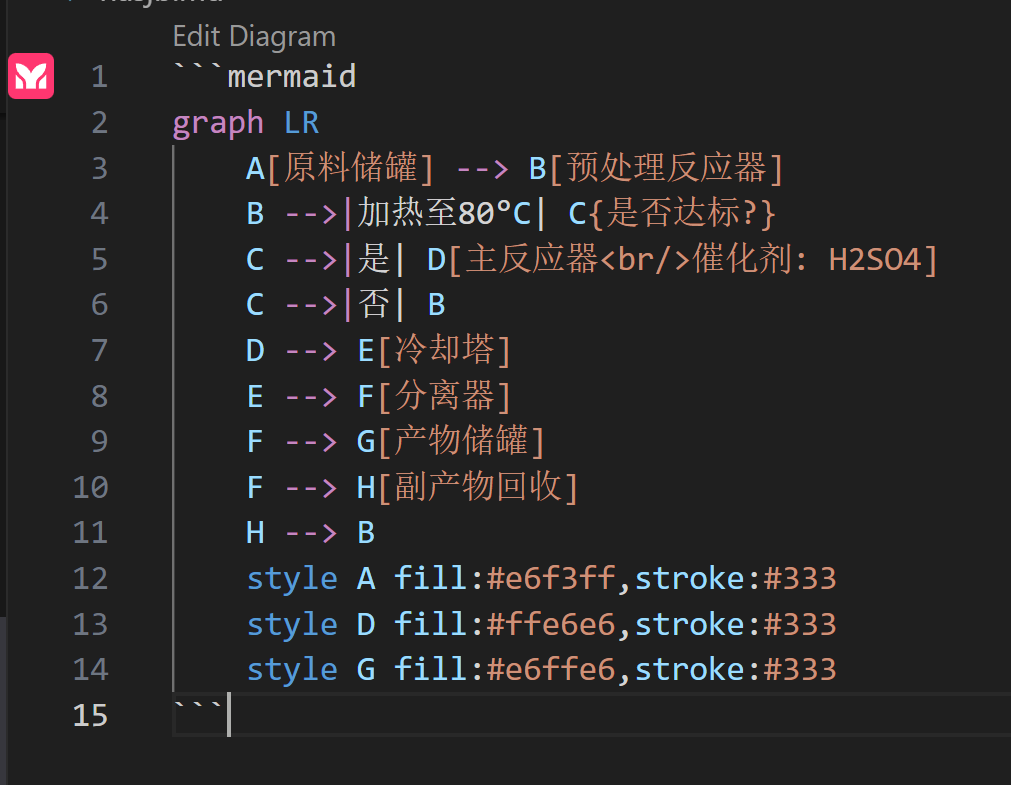This screenshot has height=785, width=1011.
Task: Click the 产物储罐 node label
Action: click(x=462, y=441)
